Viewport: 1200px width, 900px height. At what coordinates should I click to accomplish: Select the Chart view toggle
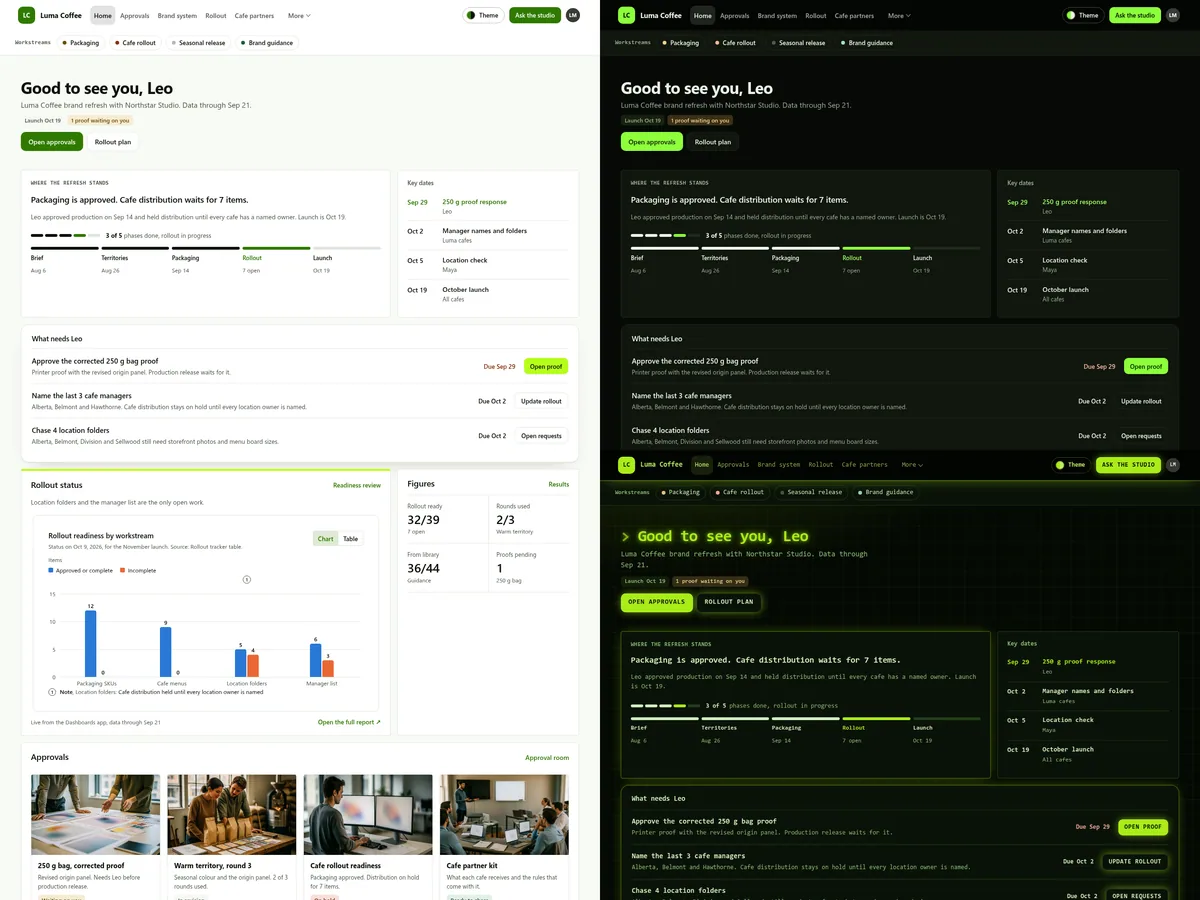[x=325, y=539]
